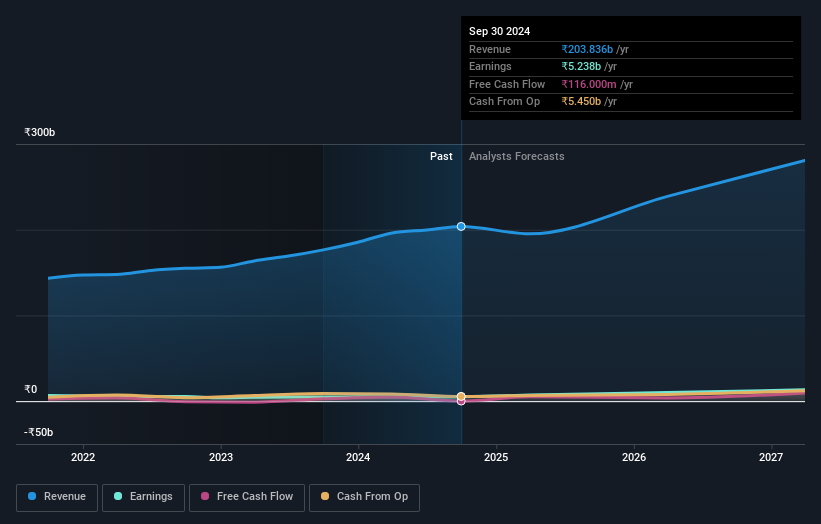Select the 2024 x-axis label

358,457
